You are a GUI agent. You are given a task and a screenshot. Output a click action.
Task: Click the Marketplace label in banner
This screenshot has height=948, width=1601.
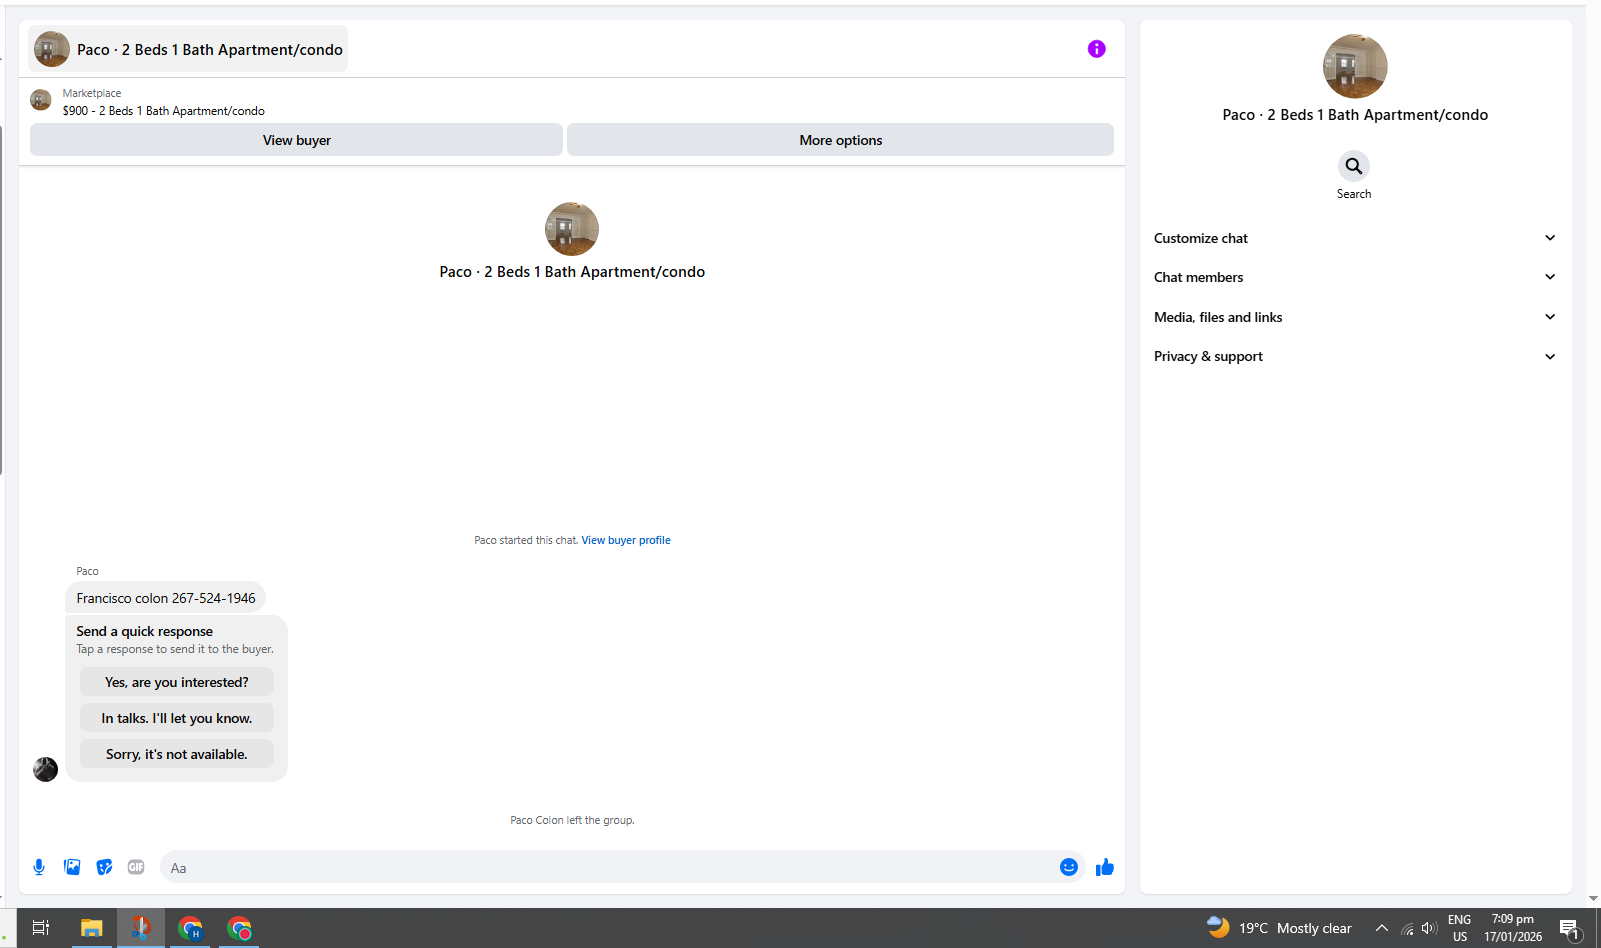pyautogui.click(x=92, y=93)
